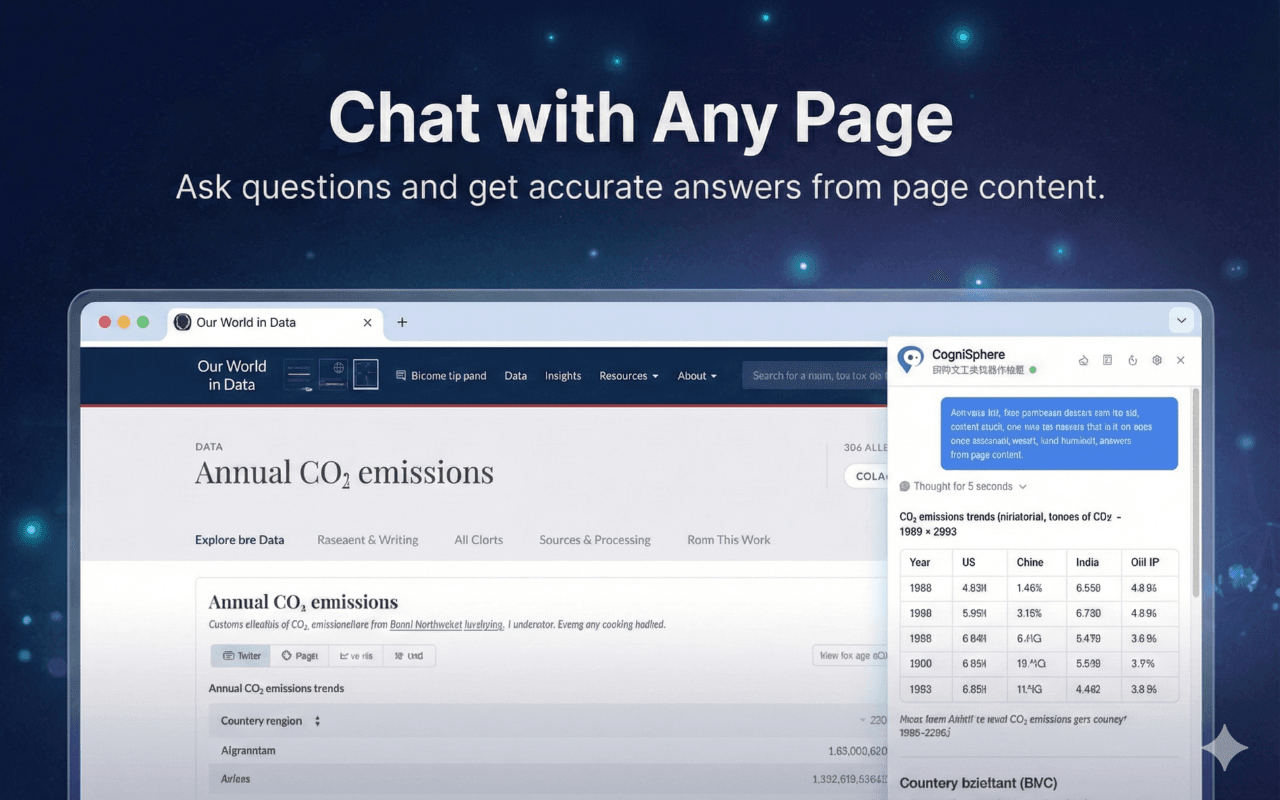The height and width of the screenshot is (800, 1280).
Task: Open the history clock icon in CogniSphere
Action: (x=1133, y=360)
